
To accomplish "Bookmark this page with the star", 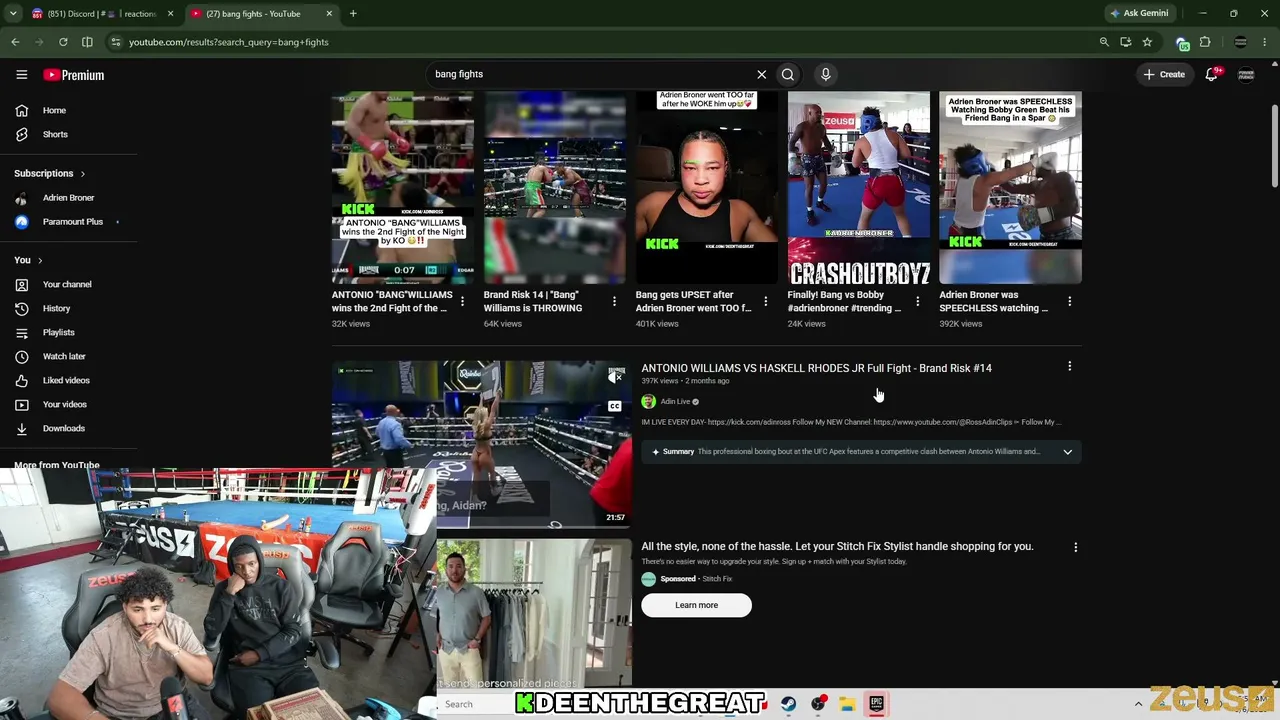I will click(x=1147, y=42).
